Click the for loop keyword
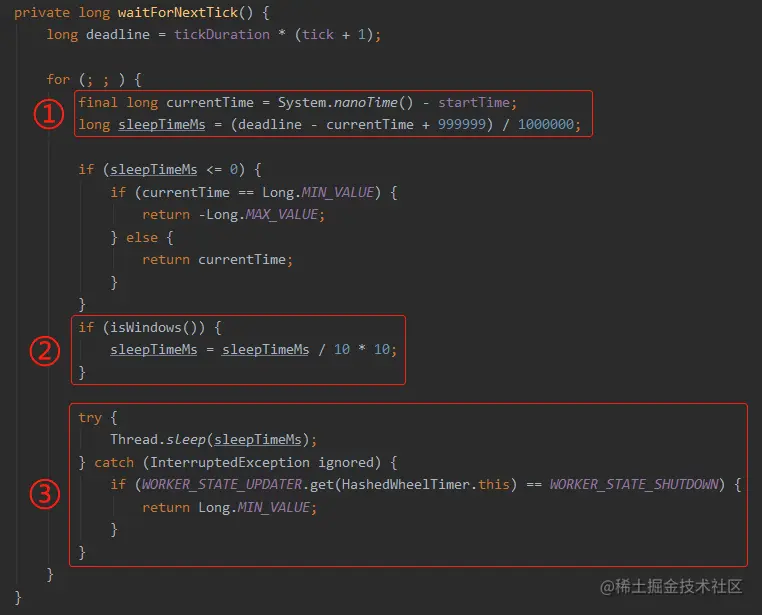Viewport: 762px width, 615px height. point(58,79)
